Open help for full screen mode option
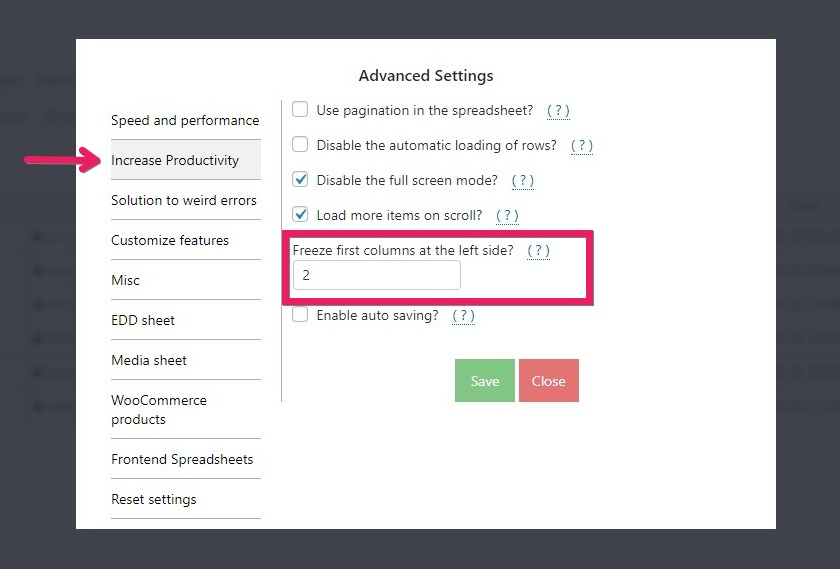 click(x=522, y=181)
